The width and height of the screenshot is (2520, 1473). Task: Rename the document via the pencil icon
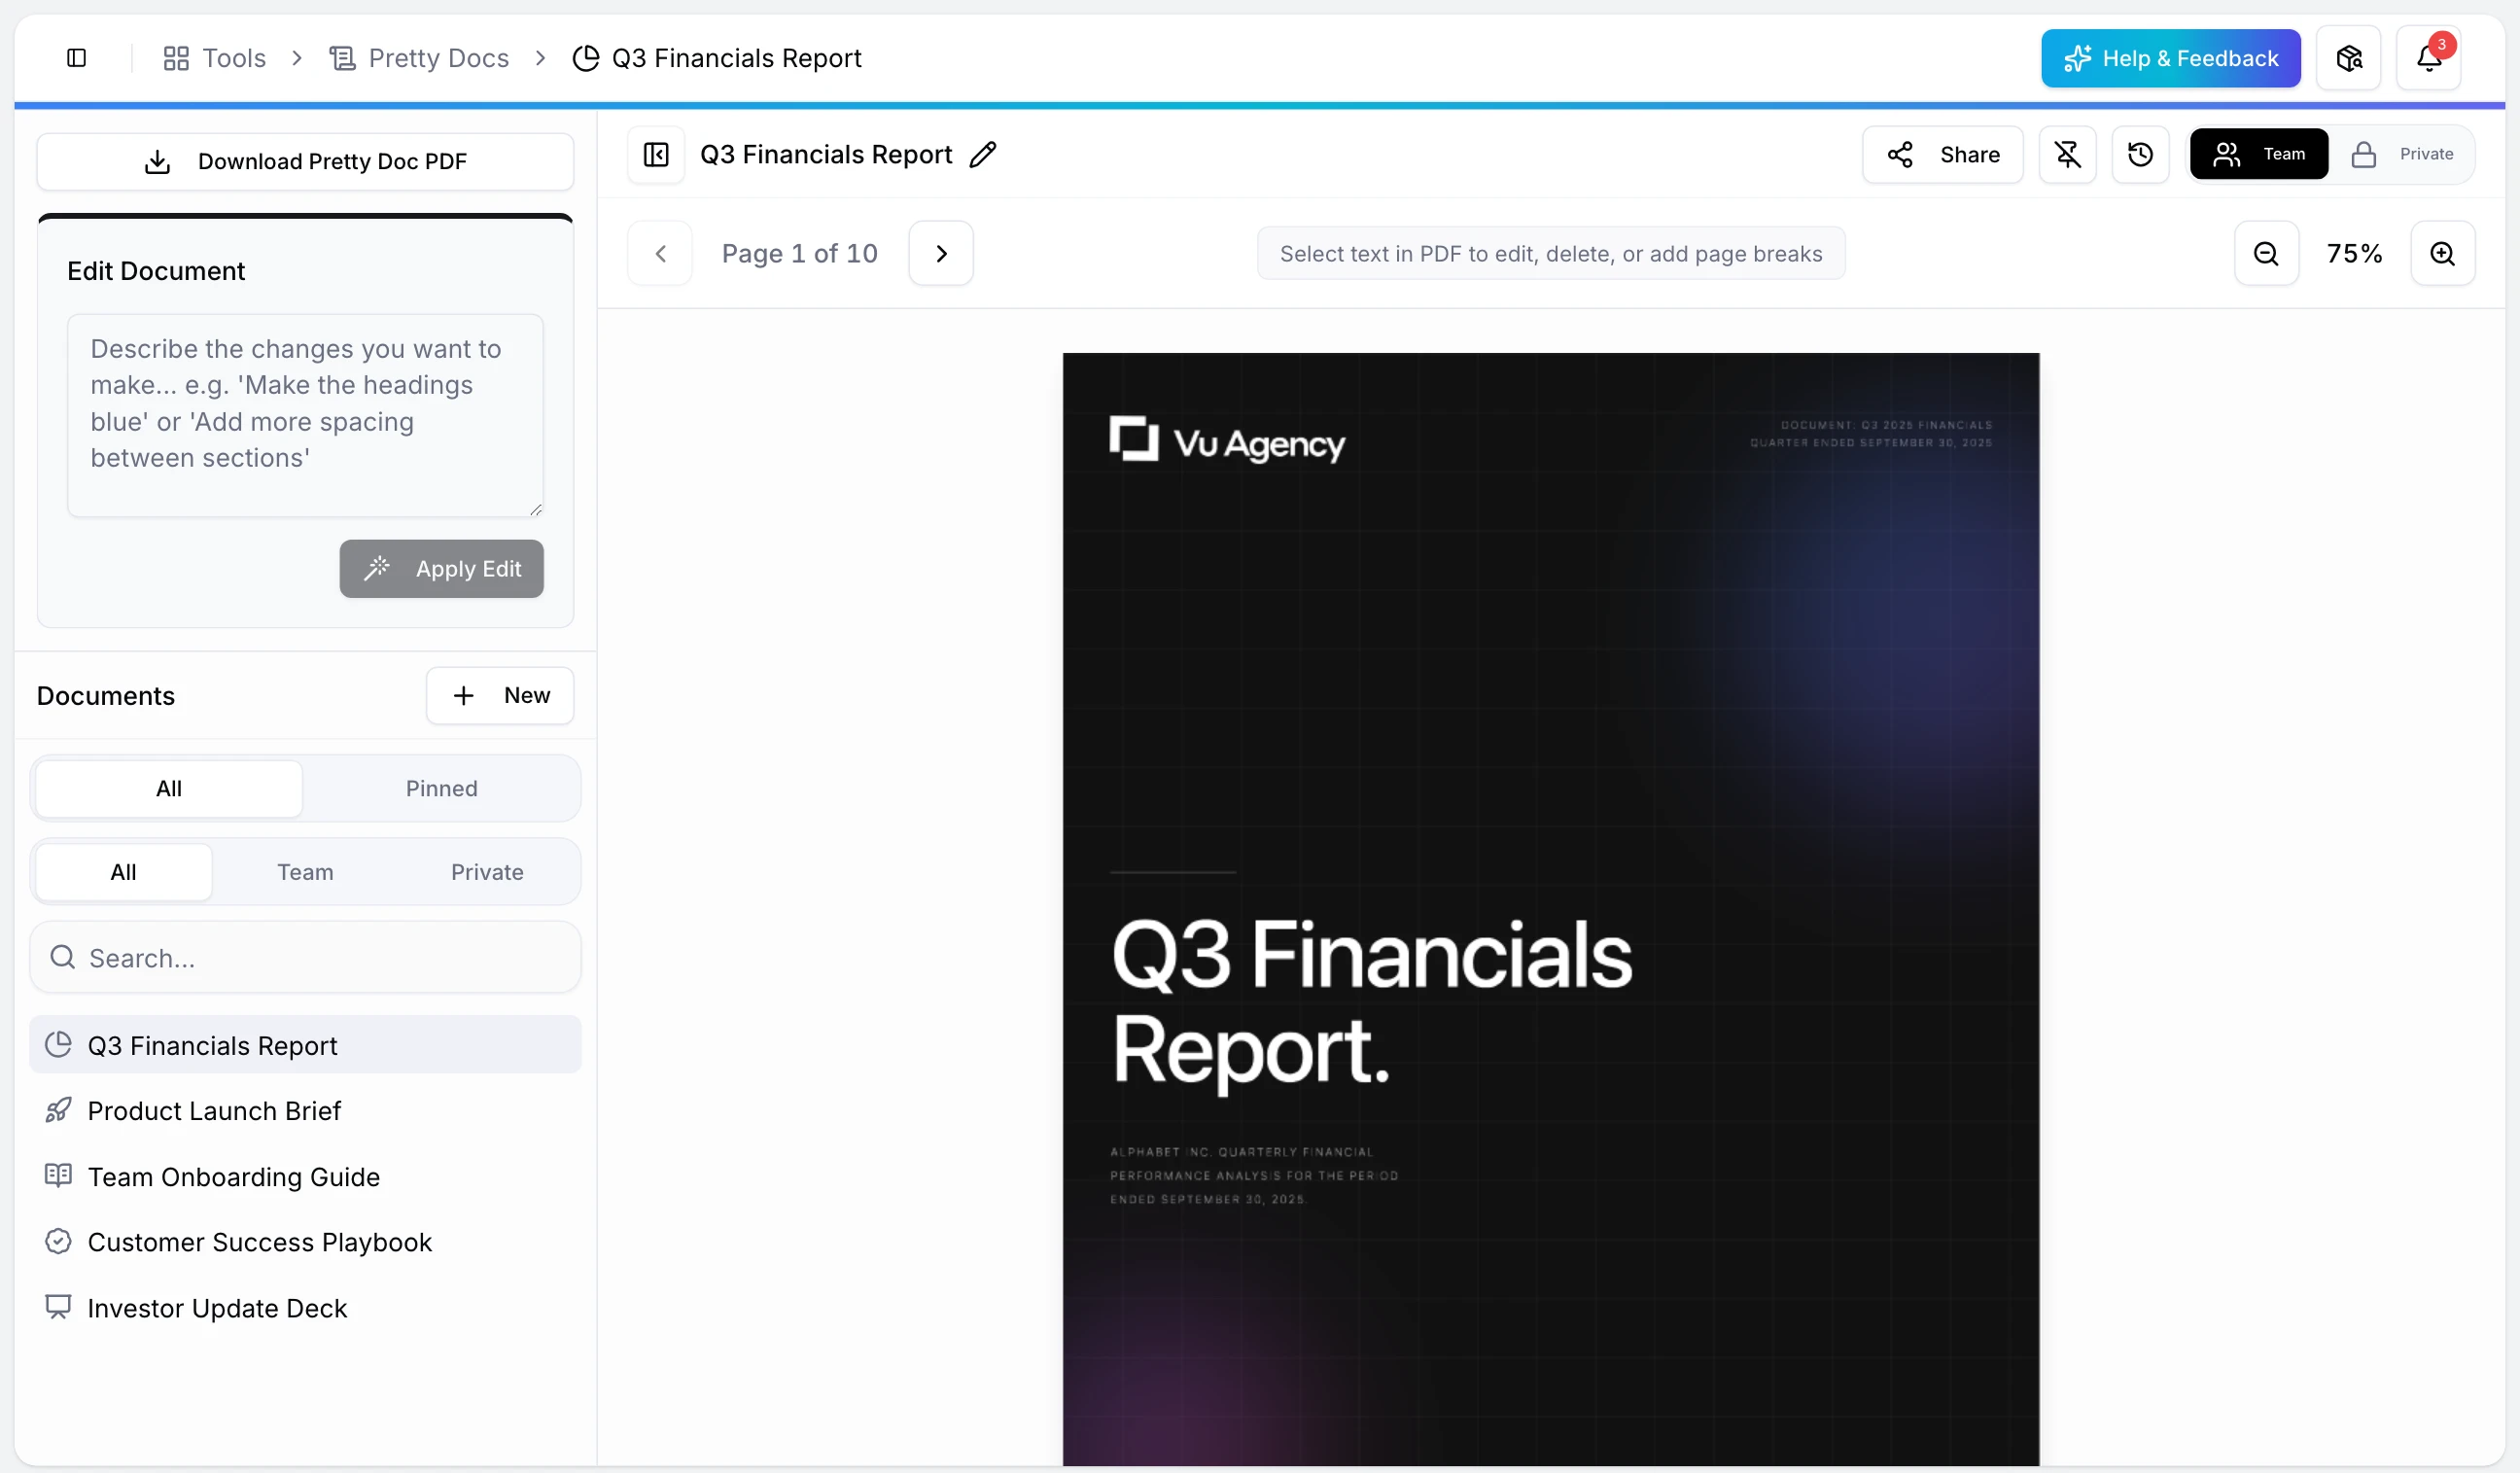pyautogui.click(x=983, y=154)
